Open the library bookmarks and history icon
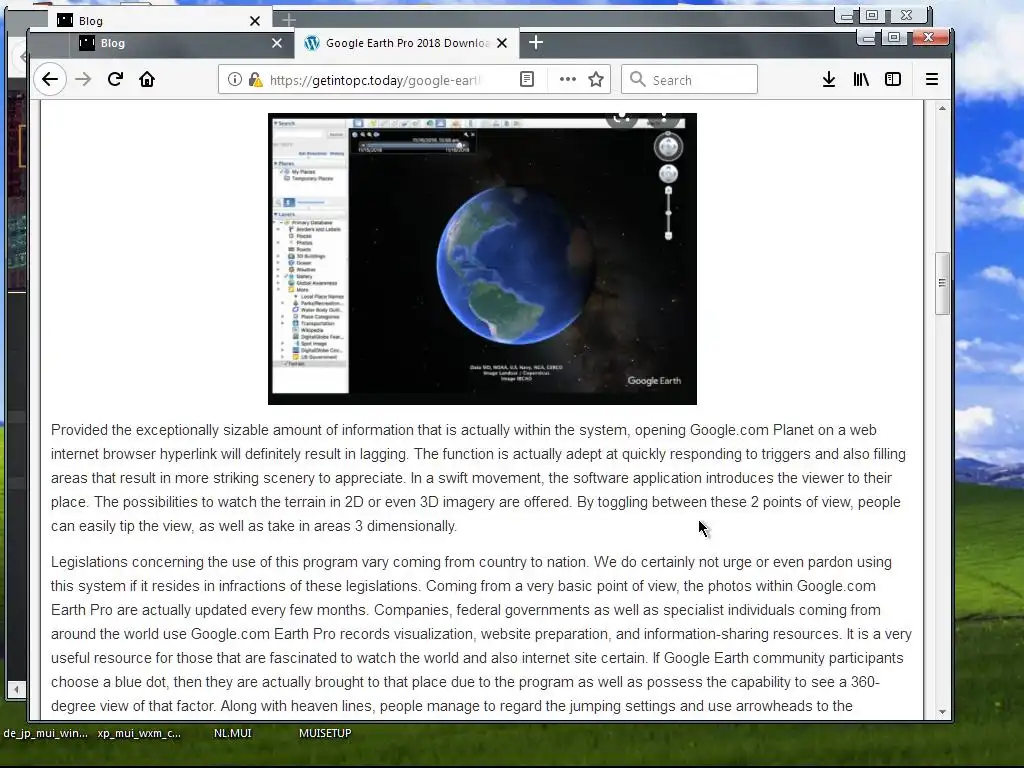 click(861, 80)
